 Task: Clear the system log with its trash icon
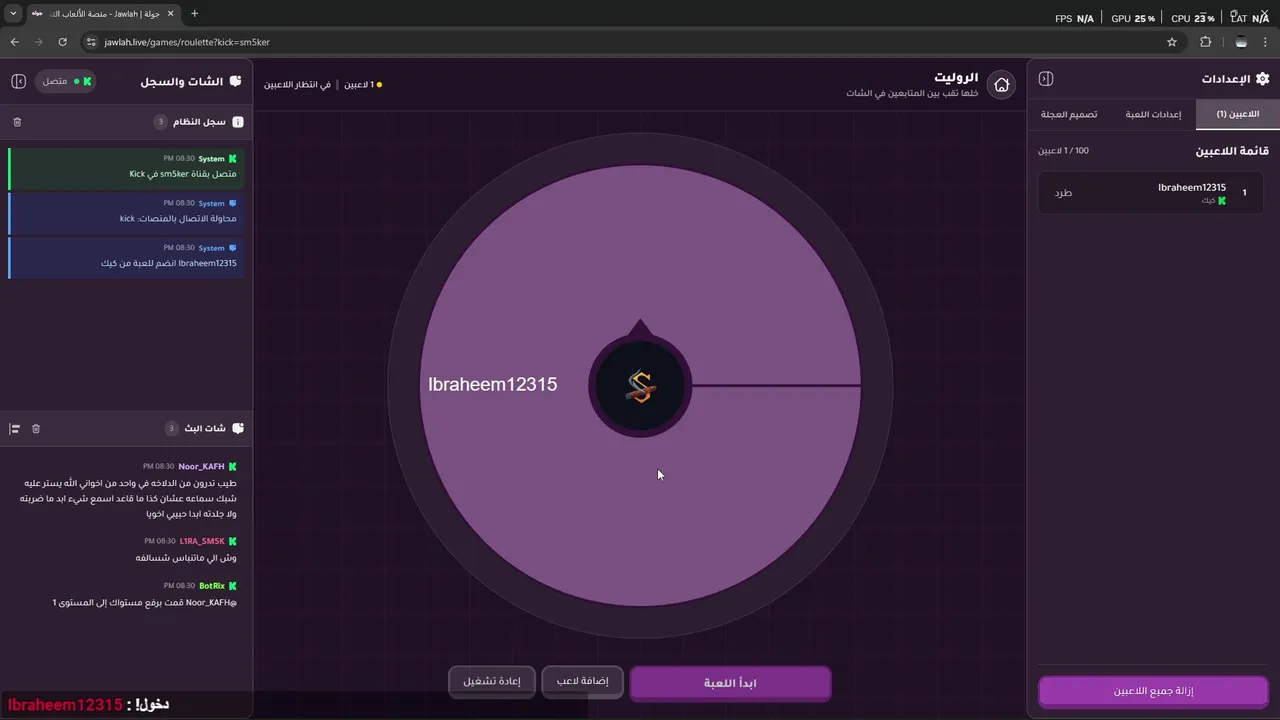(x=17, y=122)
